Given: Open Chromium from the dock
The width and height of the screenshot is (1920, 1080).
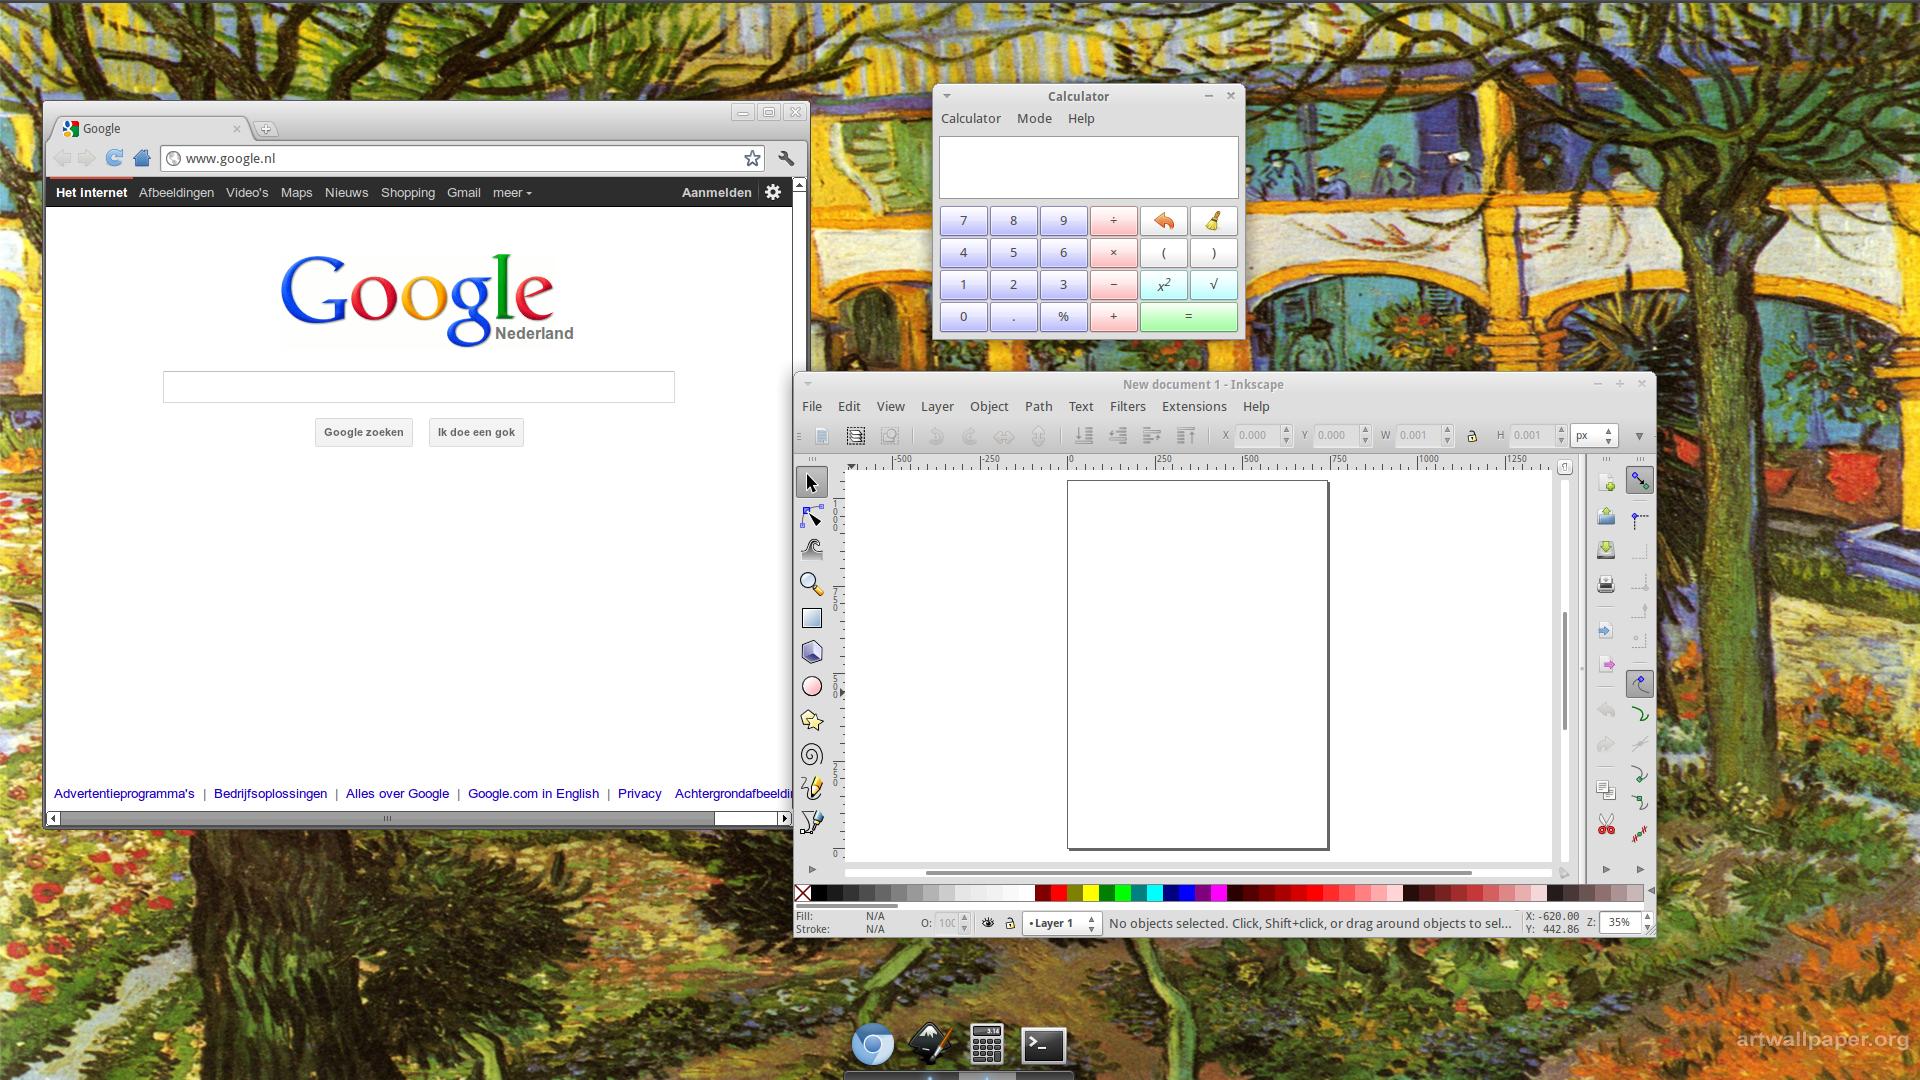Looking at the screenshot, I should coord(872,1045).
